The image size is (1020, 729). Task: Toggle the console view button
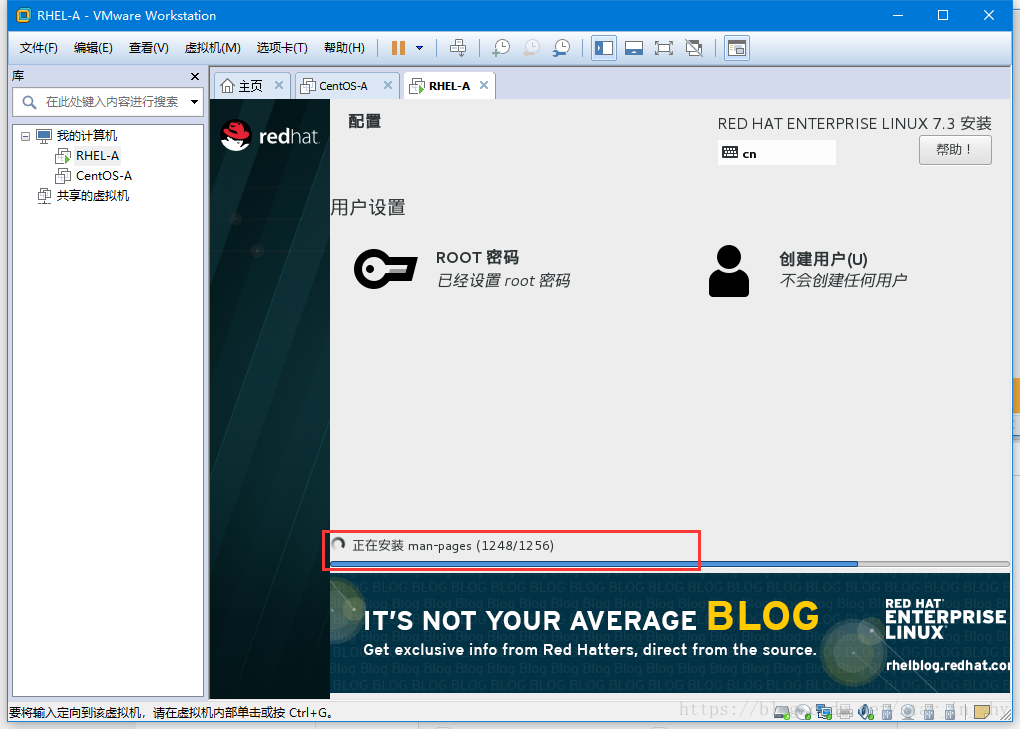737,47
